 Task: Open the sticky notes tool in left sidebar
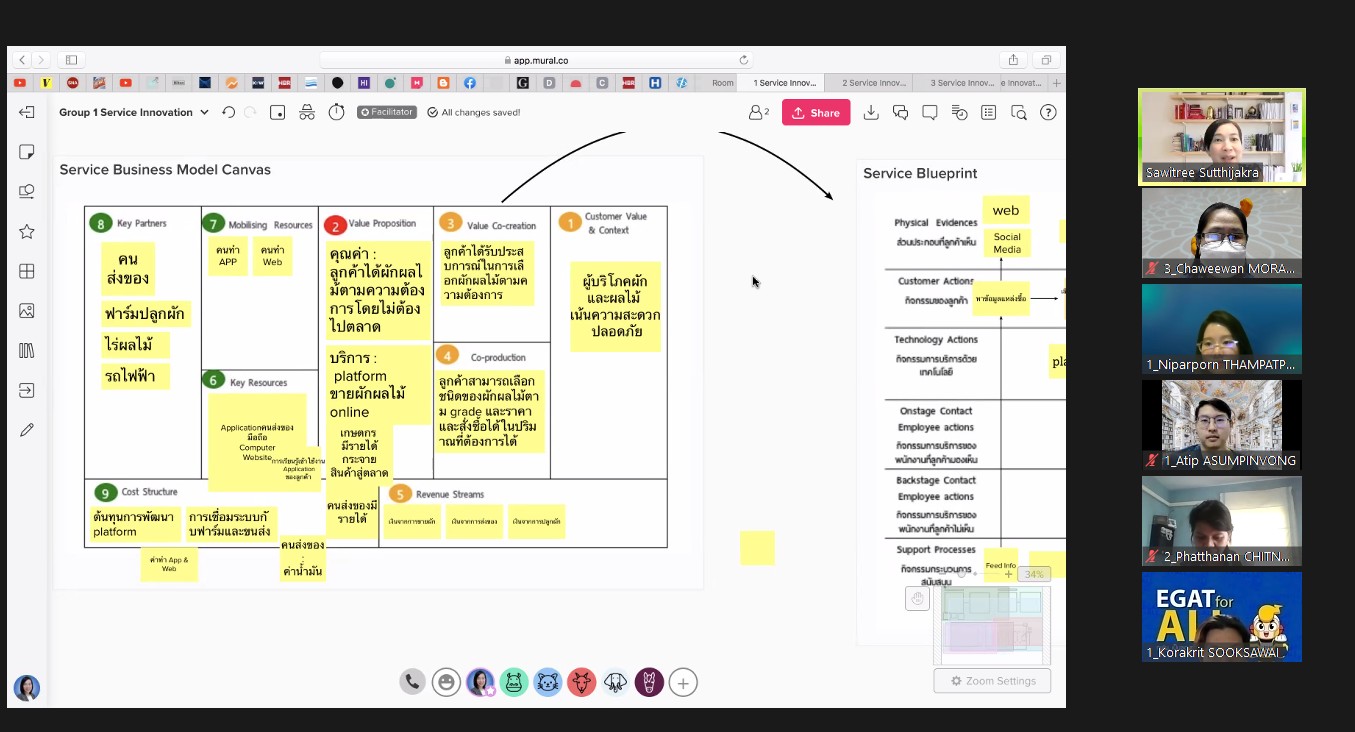coord(27,152)
